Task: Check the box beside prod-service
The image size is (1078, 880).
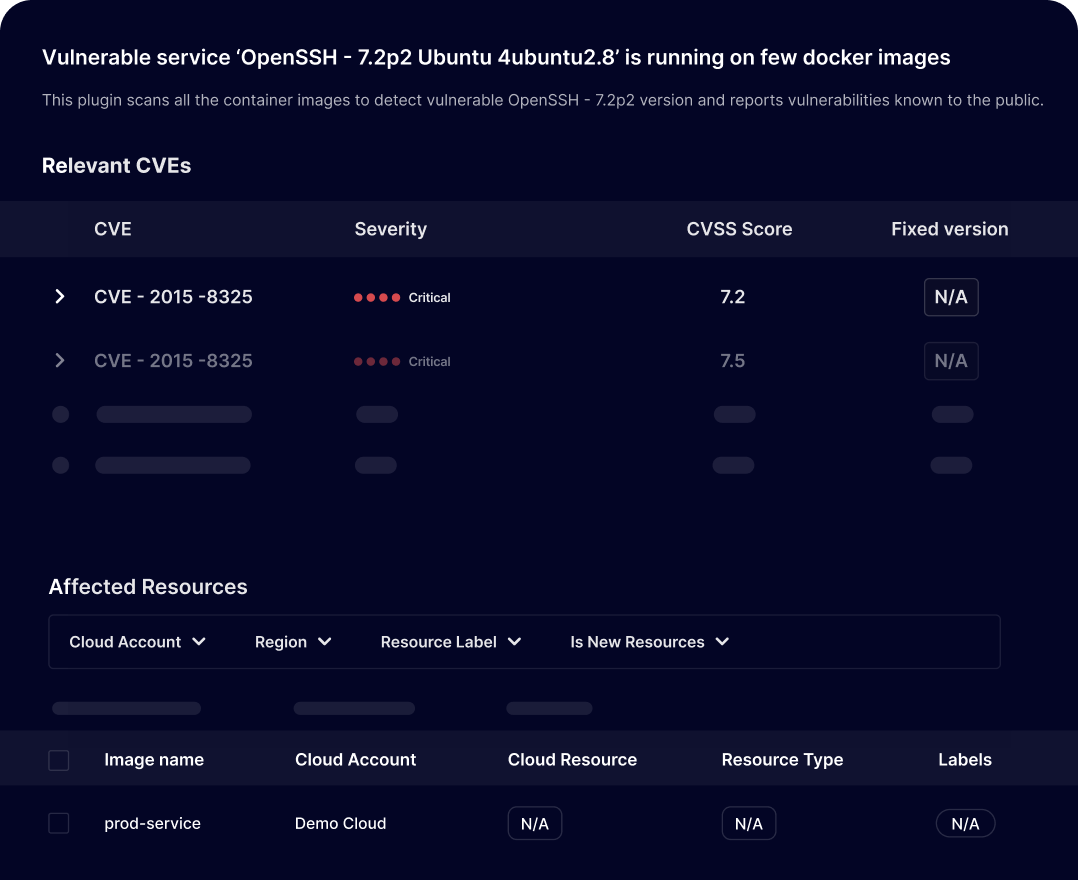Action: [x=59, y=824]
